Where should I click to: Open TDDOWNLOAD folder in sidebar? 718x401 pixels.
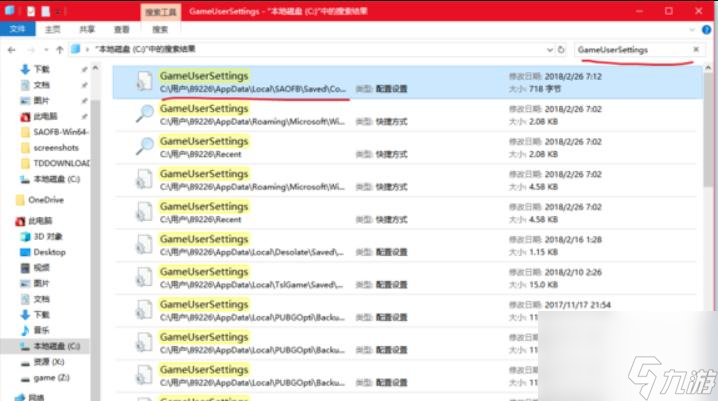(61, 163)
